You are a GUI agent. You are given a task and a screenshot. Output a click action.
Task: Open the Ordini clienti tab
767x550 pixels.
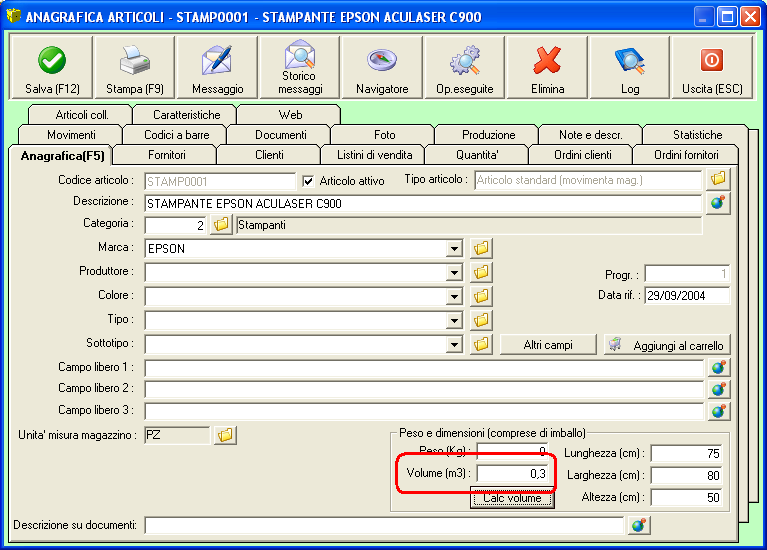click(583, 155)
